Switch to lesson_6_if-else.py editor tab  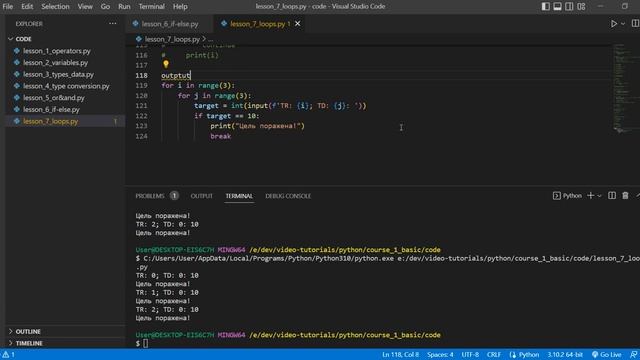170,24
